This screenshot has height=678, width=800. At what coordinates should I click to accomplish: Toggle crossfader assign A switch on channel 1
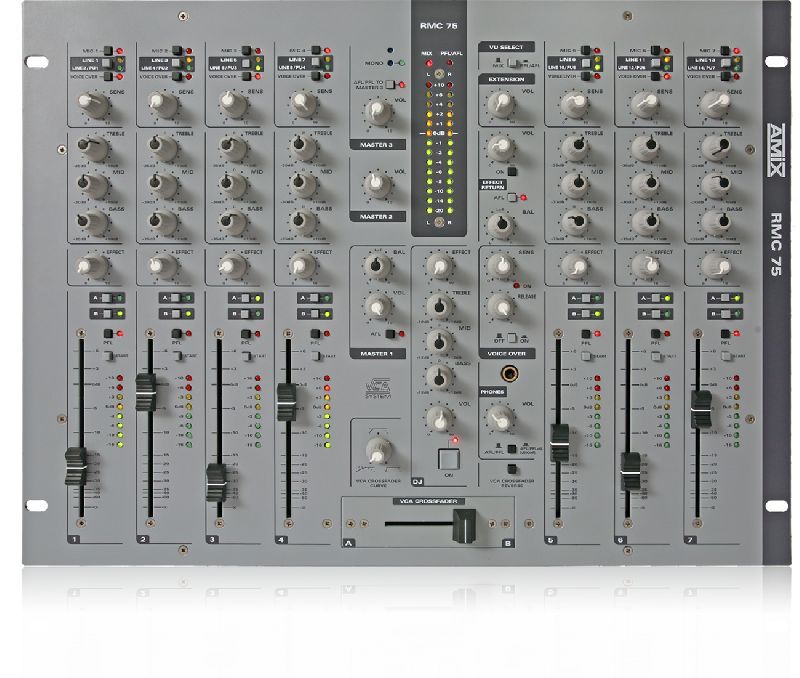pos(107,298)
